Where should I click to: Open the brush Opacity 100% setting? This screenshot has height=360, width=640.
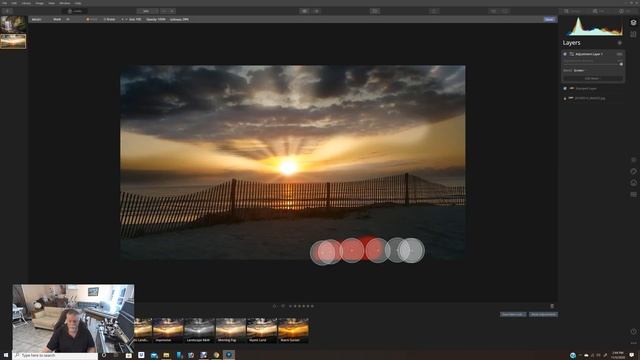pyautogui.click(x=156, y=19)
